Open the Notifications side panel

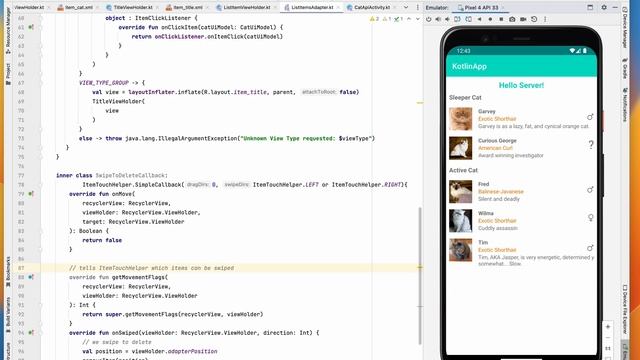pyautogui.click(x=625, y=104)
